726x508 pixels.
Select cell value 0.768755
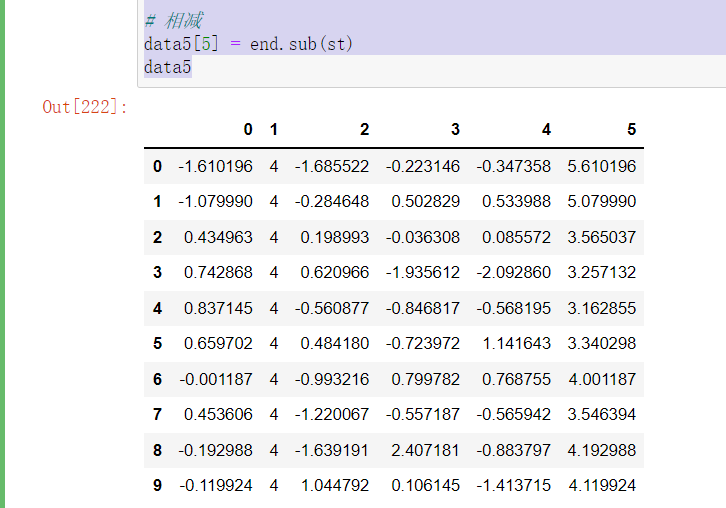click(x=516, y=379)
